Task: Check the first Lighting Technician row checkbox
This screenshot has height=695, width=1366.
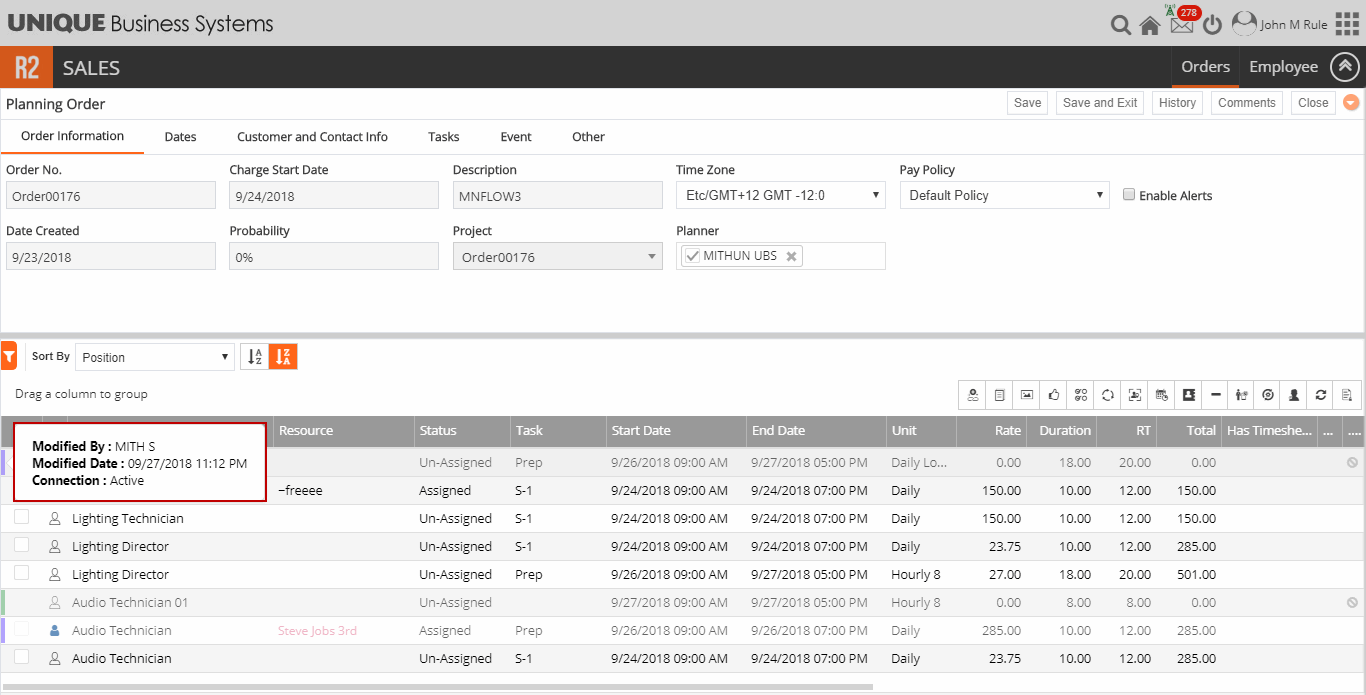Action: pyautogui.click(x=22, y=517)
